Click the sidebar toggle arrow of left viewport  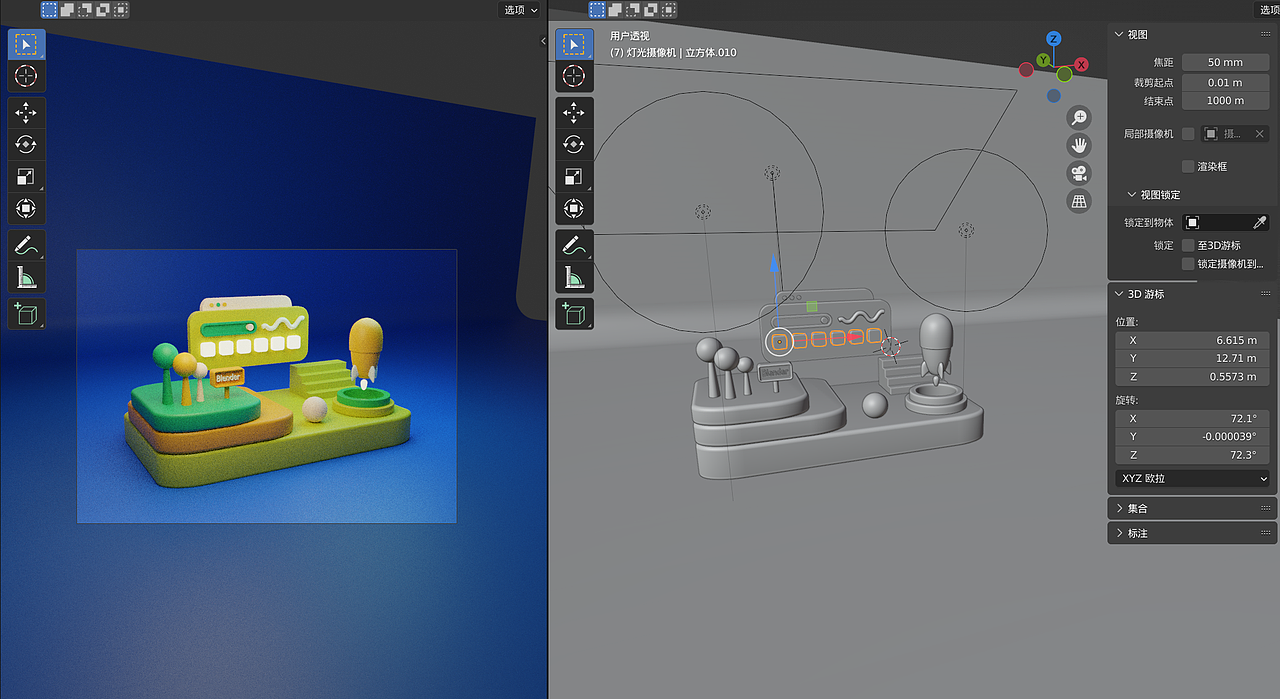pyautogui.click(x=543, y=41)
